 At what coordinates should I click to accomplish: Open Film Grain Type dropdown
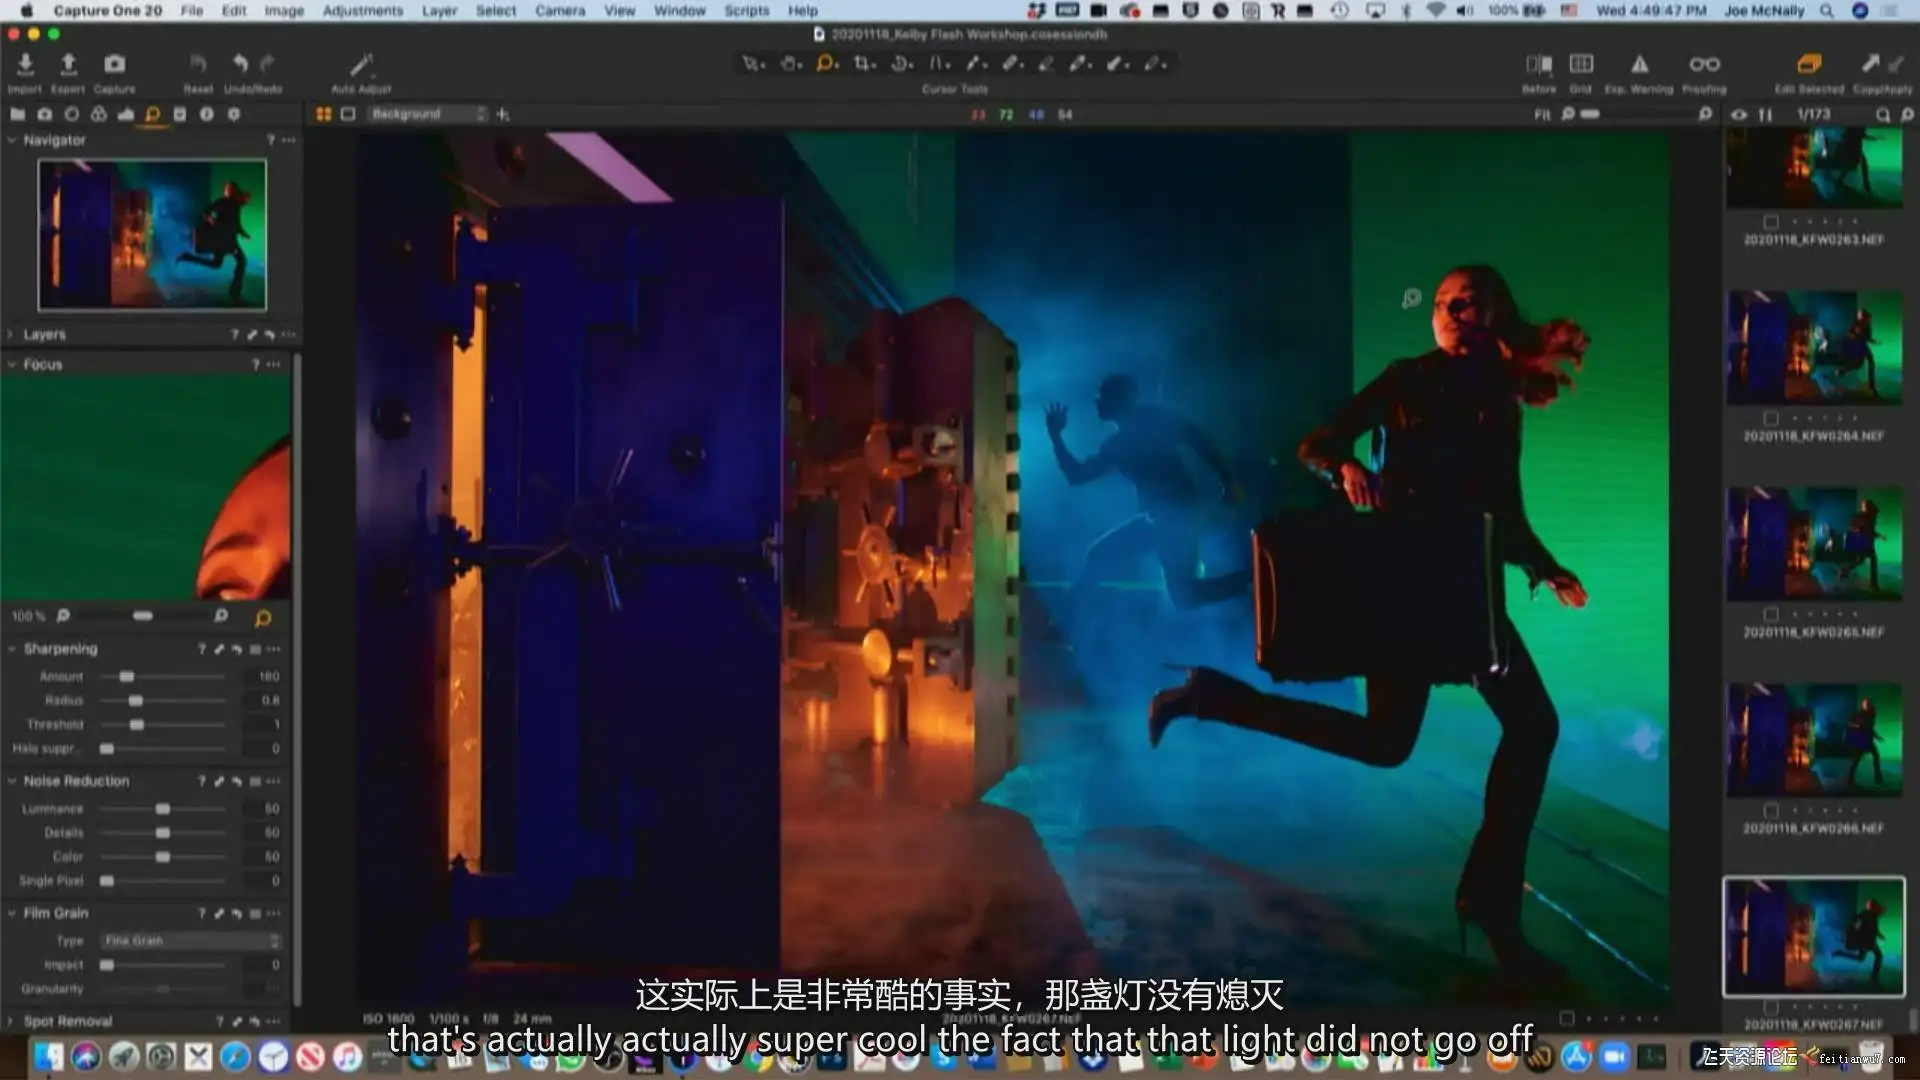[x=191, y=941]
